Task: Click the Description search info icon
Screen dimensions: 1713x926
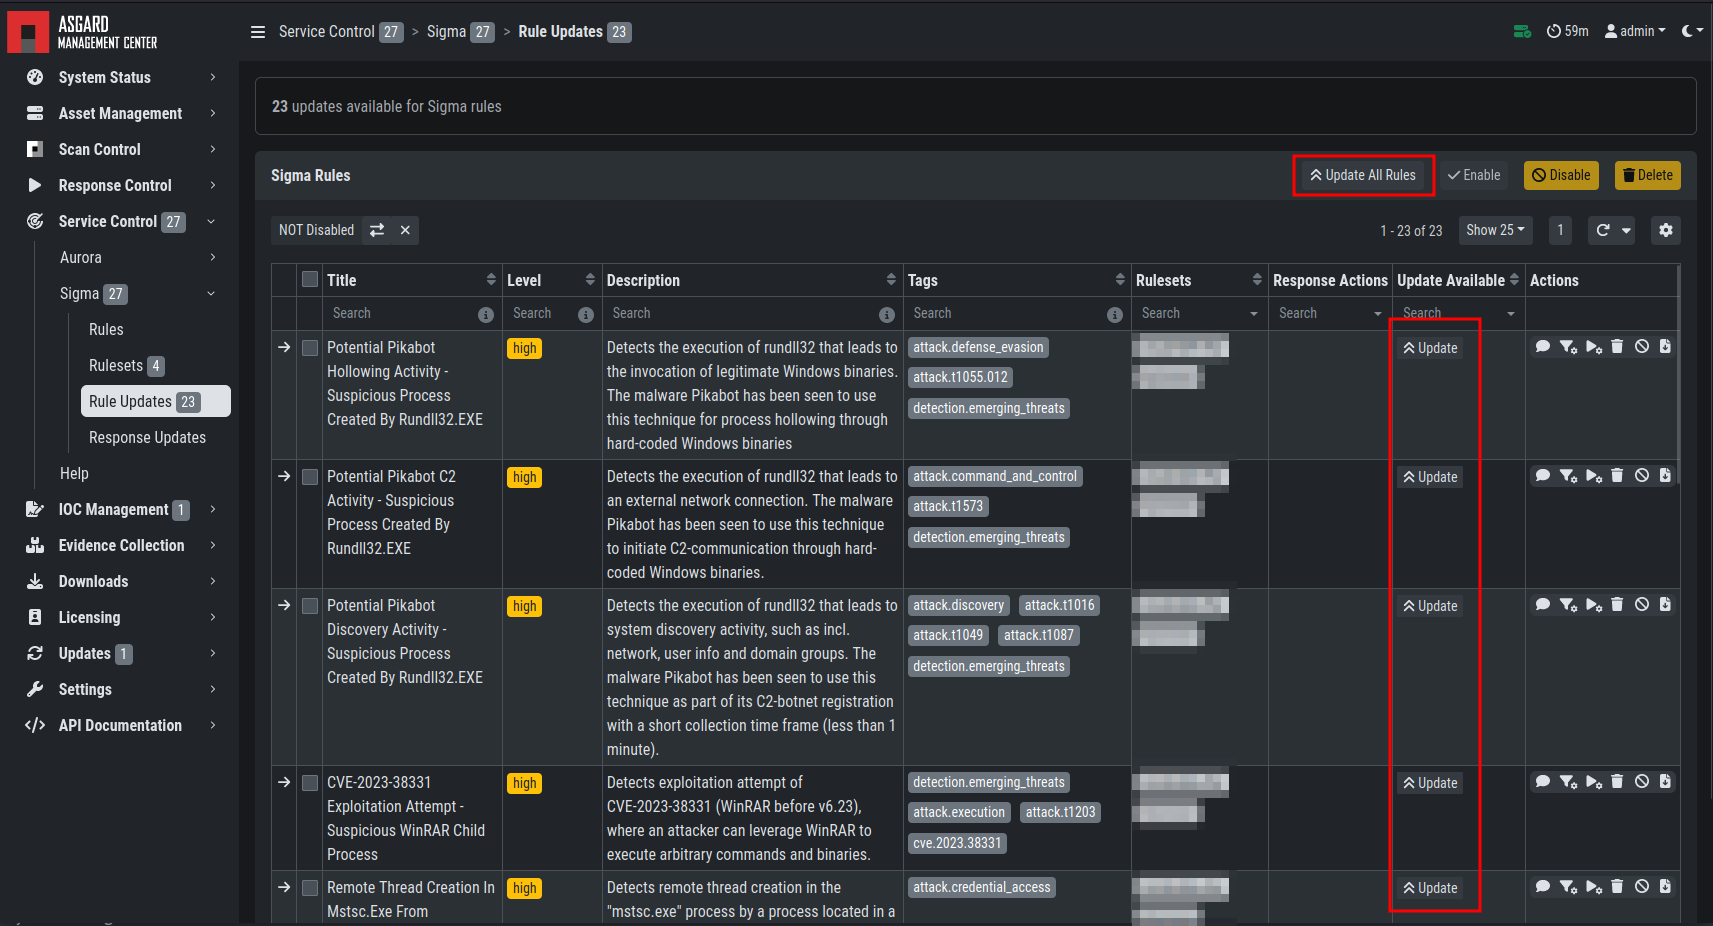Action: tap(887, 315)
